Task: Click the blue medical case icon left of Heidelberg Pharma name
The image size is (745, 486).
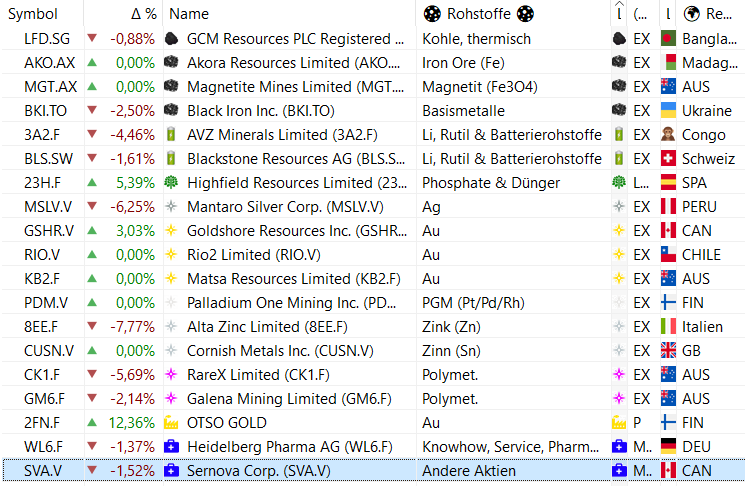Action: pyautogui.click(x=174, y=447)
